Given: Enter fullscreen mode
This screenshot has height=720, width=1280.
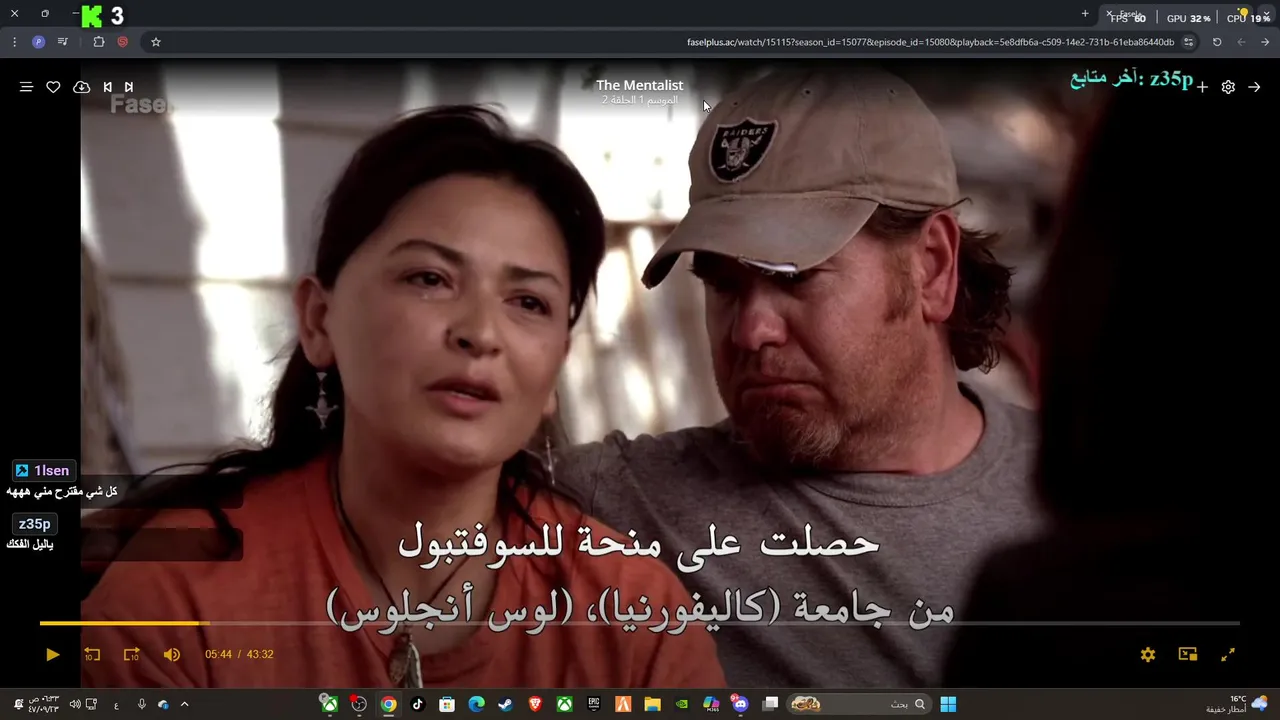Looking at the screenshot, I should pyautogui.click(x=1228, y=654).
